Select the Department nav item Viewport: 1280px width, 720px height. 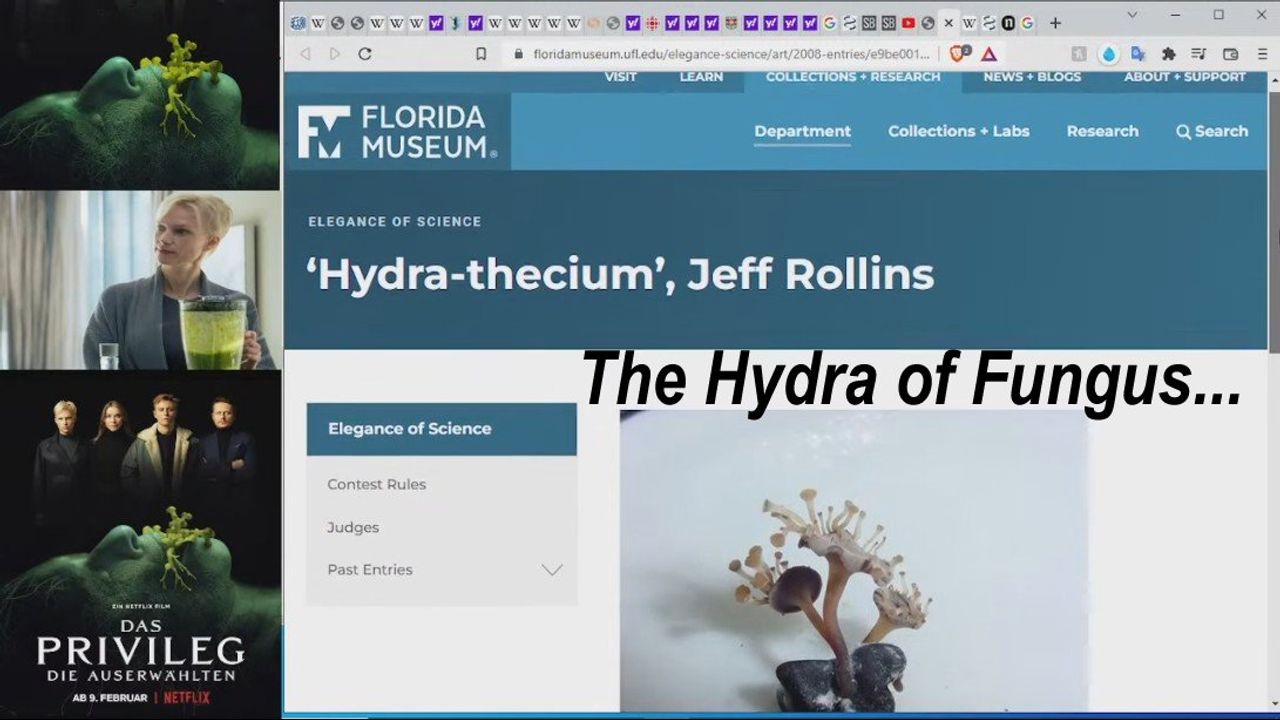pyautogui.click(x=802, y=131)
